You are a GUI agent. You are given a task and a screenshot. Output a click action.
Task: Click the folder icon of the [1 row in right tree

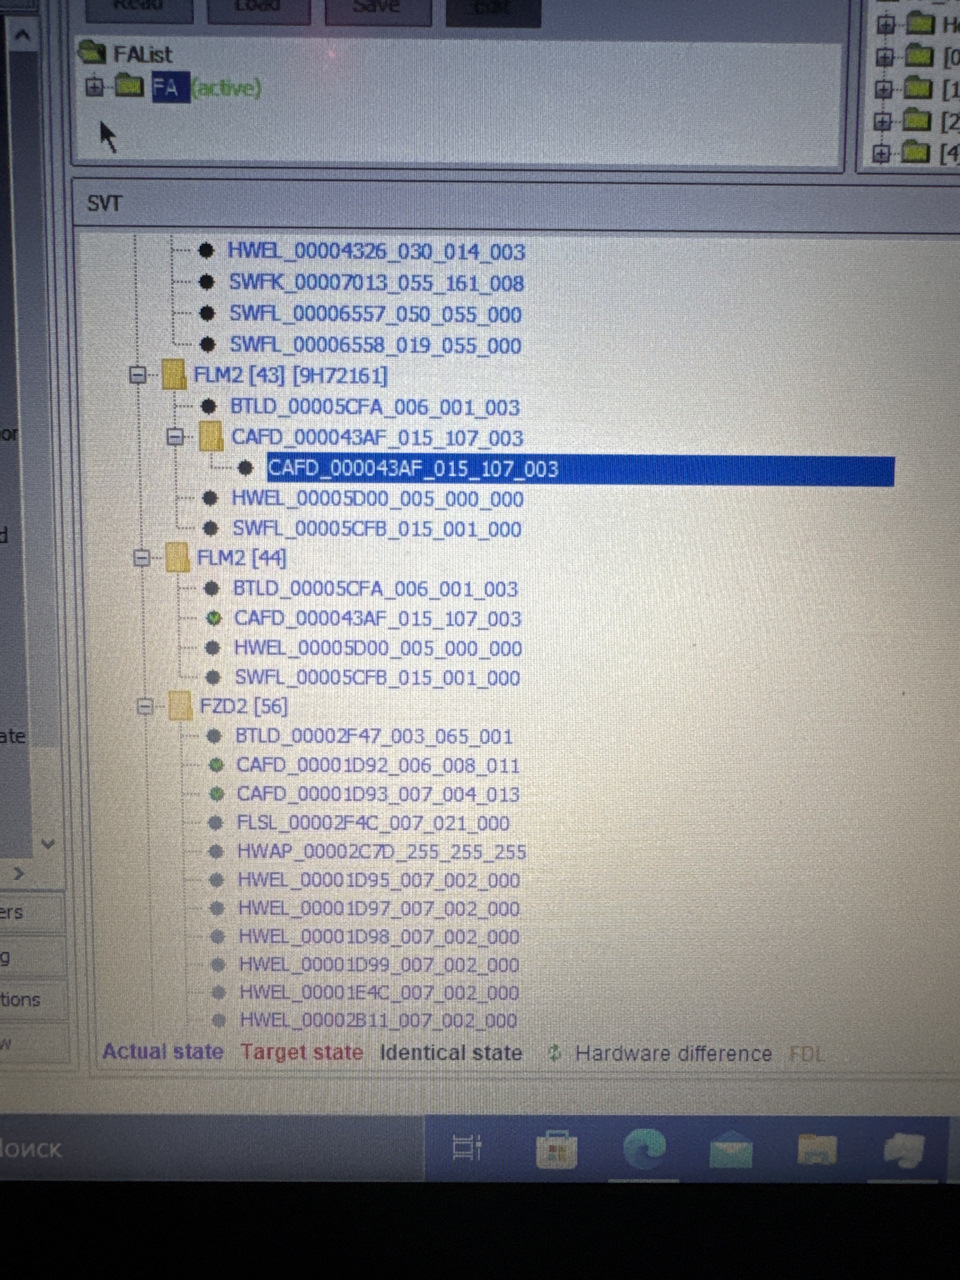(x=918, y=89)
